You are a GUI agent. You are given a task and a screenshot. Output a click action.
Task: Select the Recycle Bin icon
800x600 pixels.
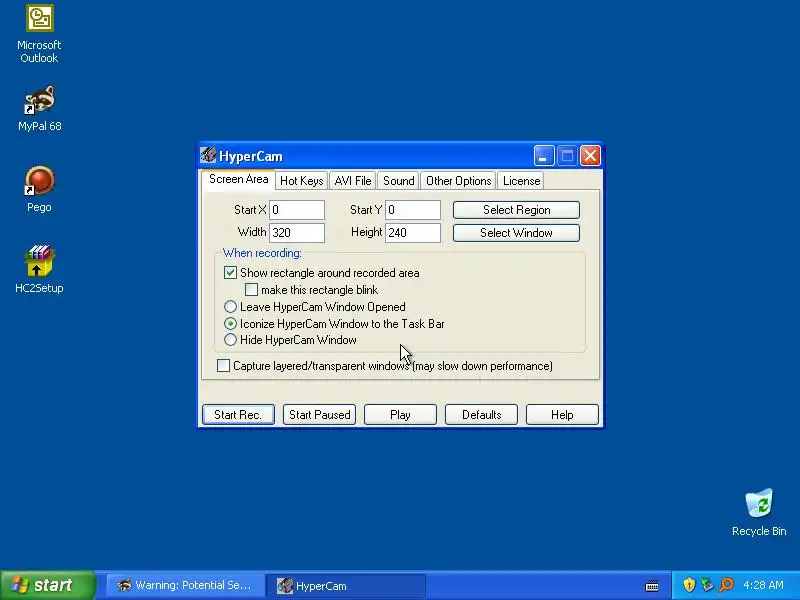(x=759, y=512)
